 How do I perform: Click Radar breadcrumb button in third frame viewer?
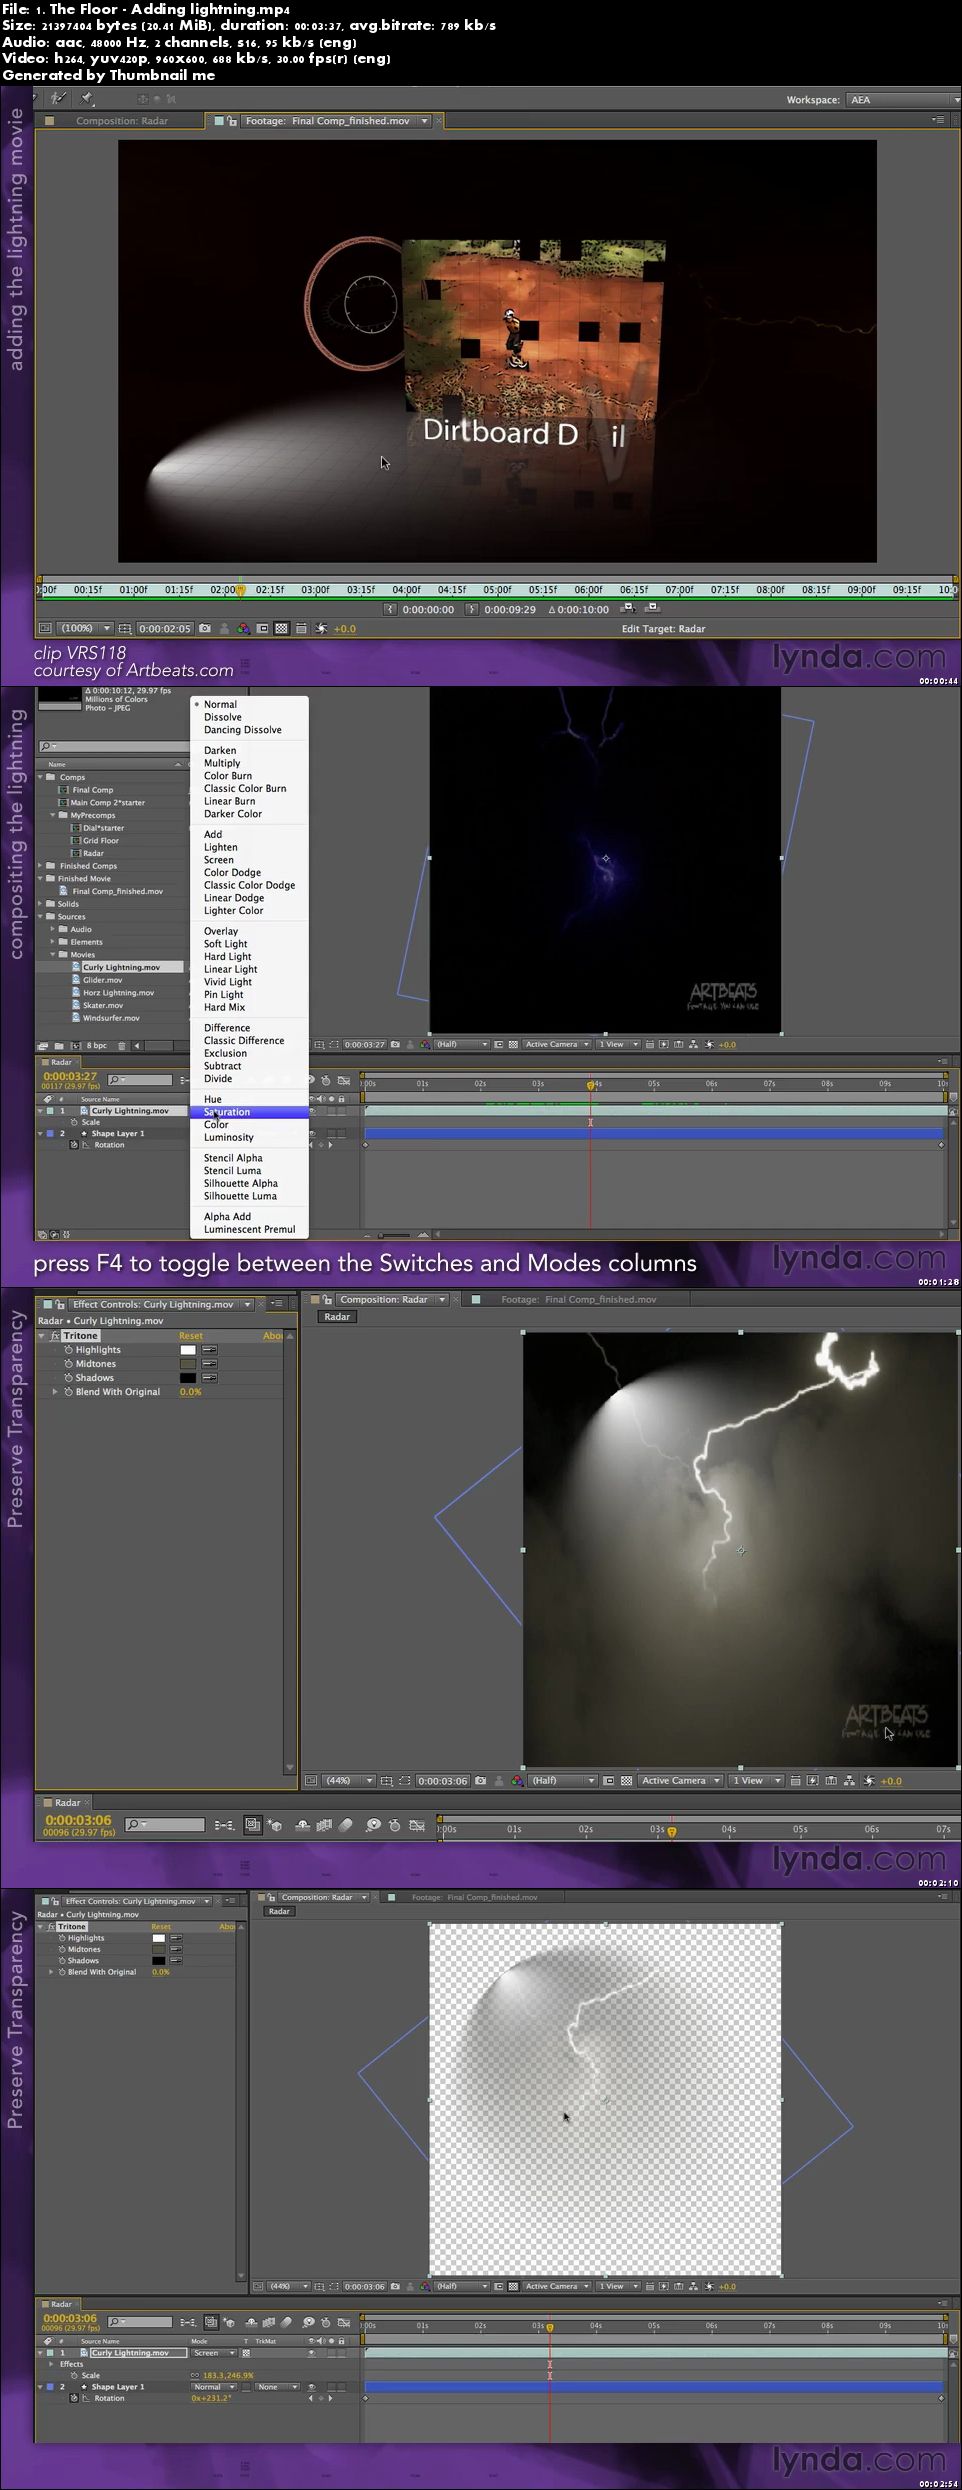[337, 1317]
